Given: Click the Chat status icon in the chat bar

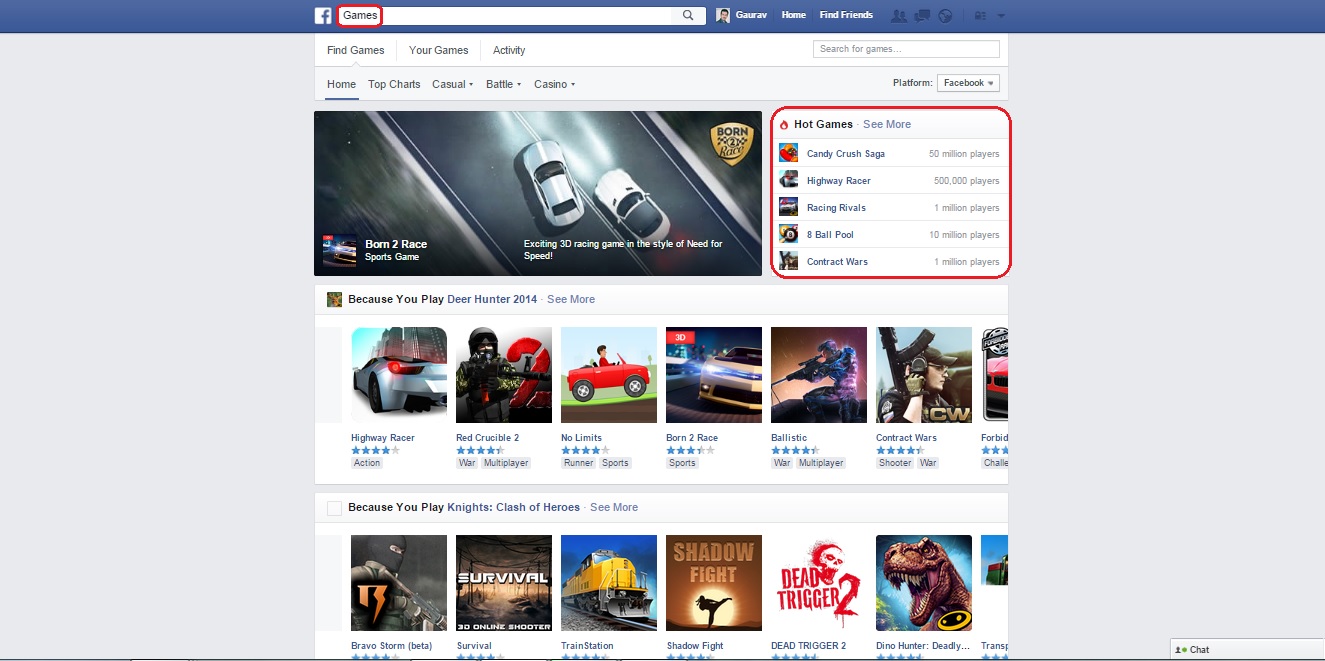Looking at the screenshot, I should (x=1181, y=650).
